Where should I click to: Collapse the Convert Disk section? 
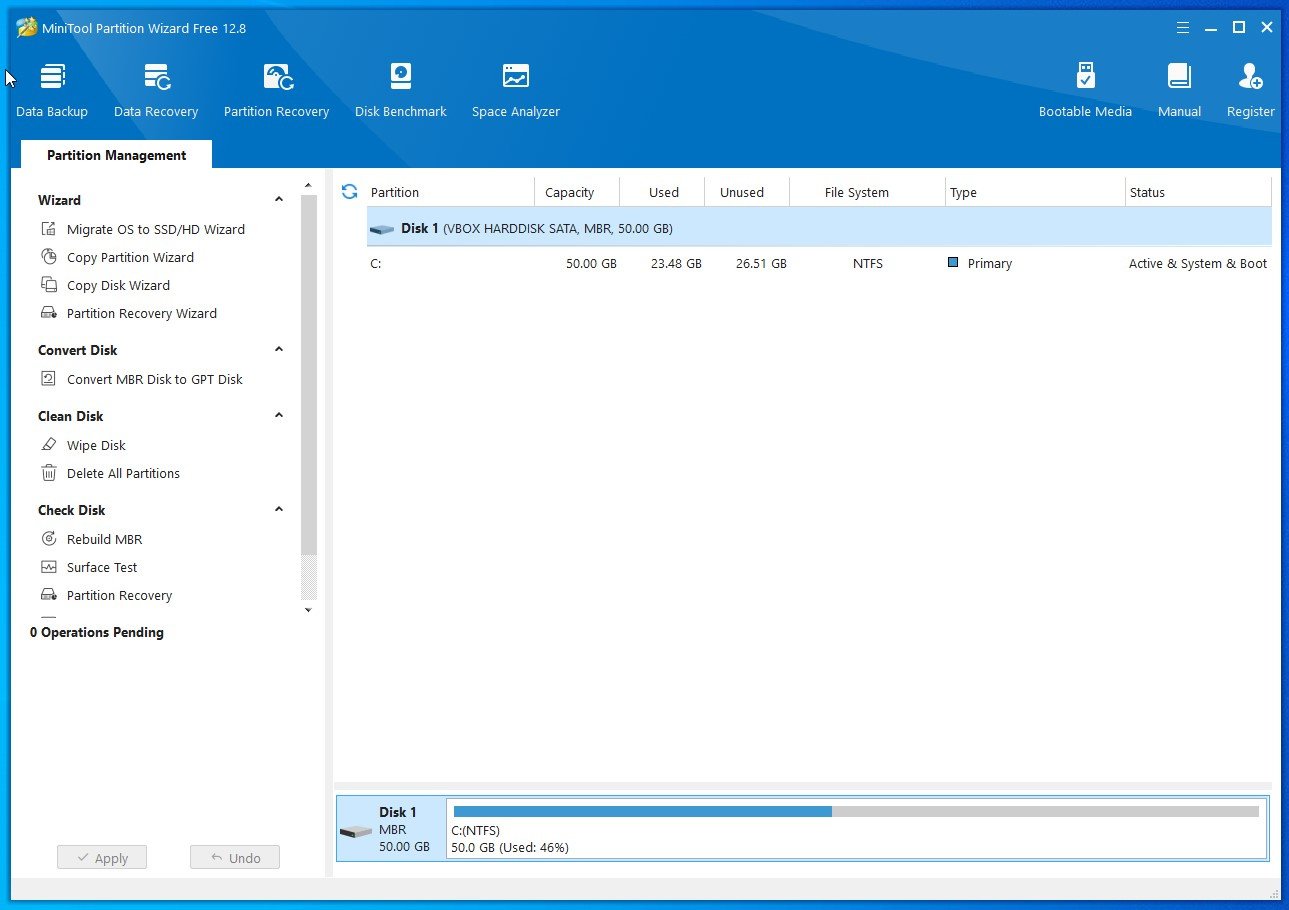pyautogui.click(x=279, y=350)
